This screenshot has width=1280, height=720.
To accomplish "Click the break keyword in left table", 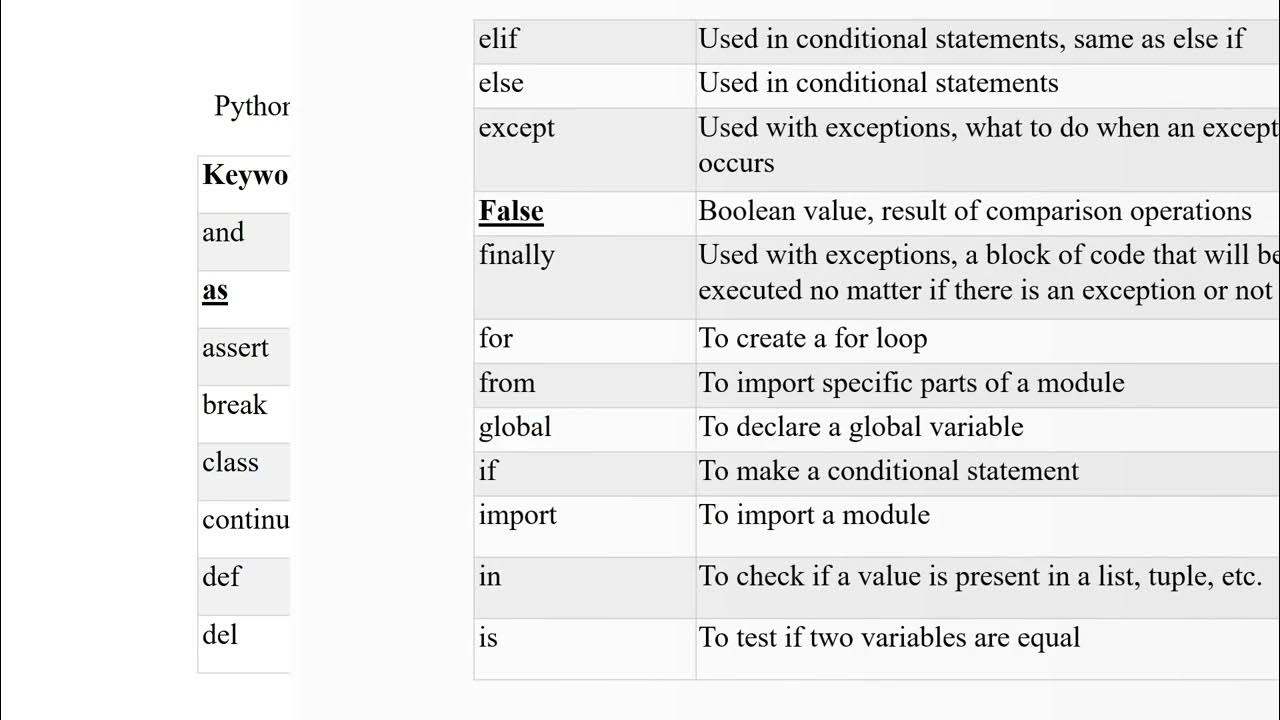I will 235,405.
